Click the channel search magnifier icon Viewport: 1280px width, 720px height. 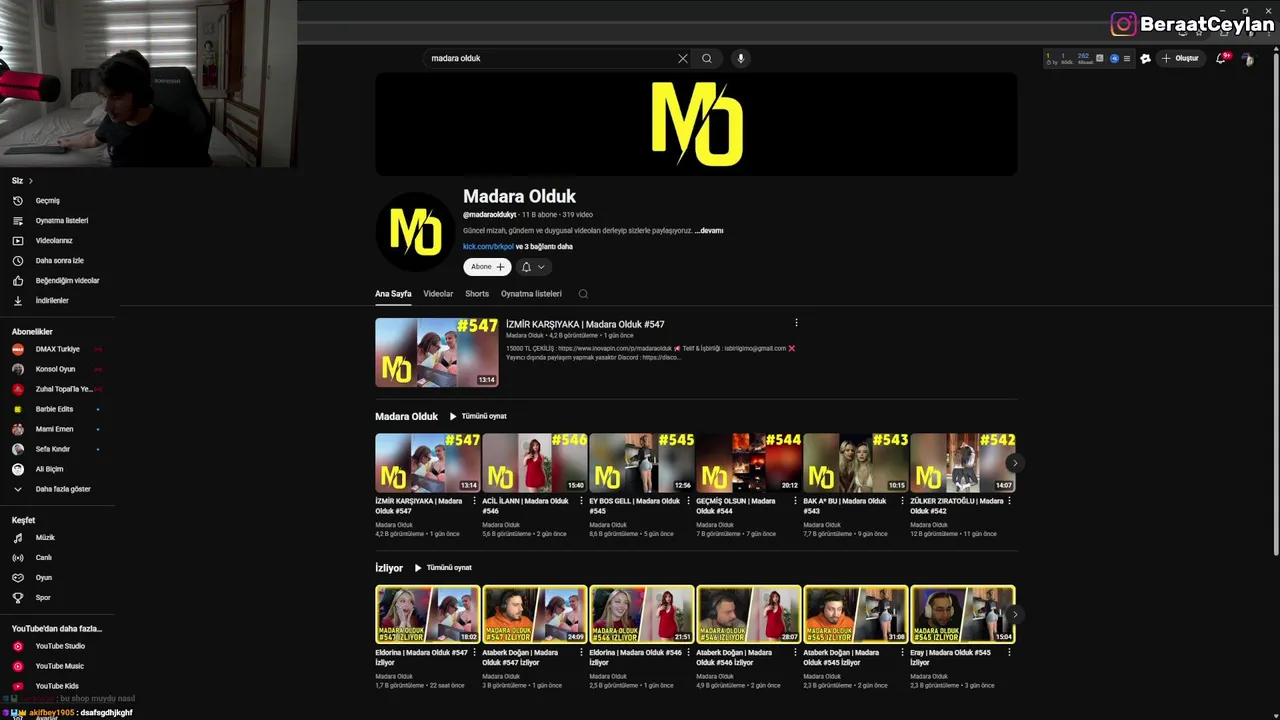point(583,294)
